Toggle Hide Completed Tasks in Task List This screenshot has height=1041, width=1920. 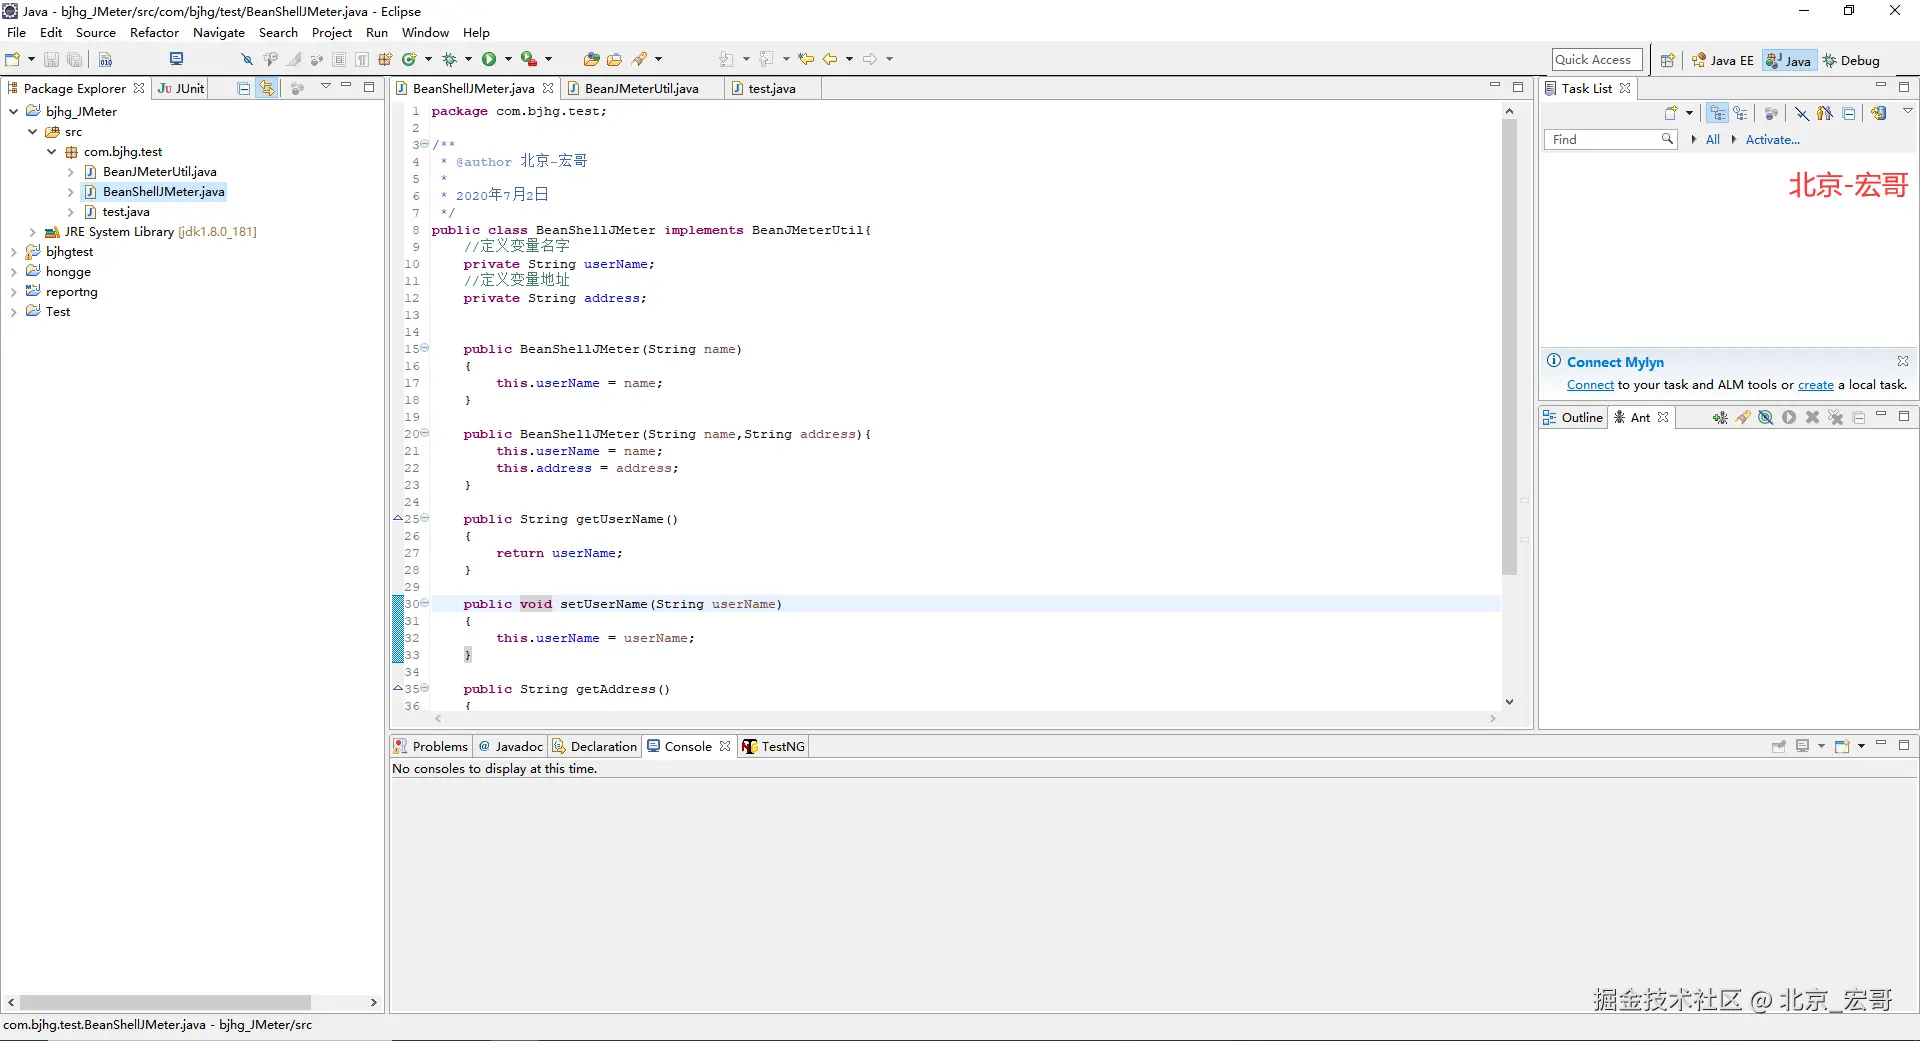click(x=1801, y=113)
